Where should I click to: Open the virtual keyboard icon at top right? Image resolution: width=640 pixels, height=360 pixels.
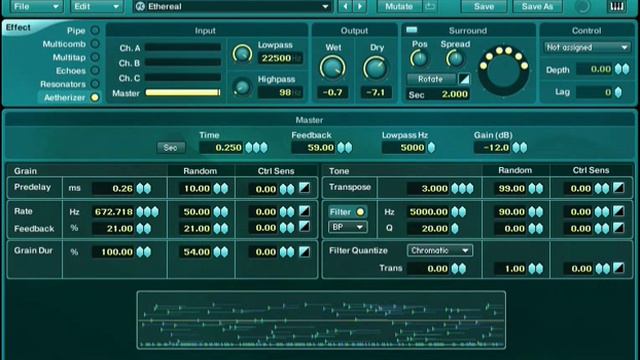click(616, 7)
